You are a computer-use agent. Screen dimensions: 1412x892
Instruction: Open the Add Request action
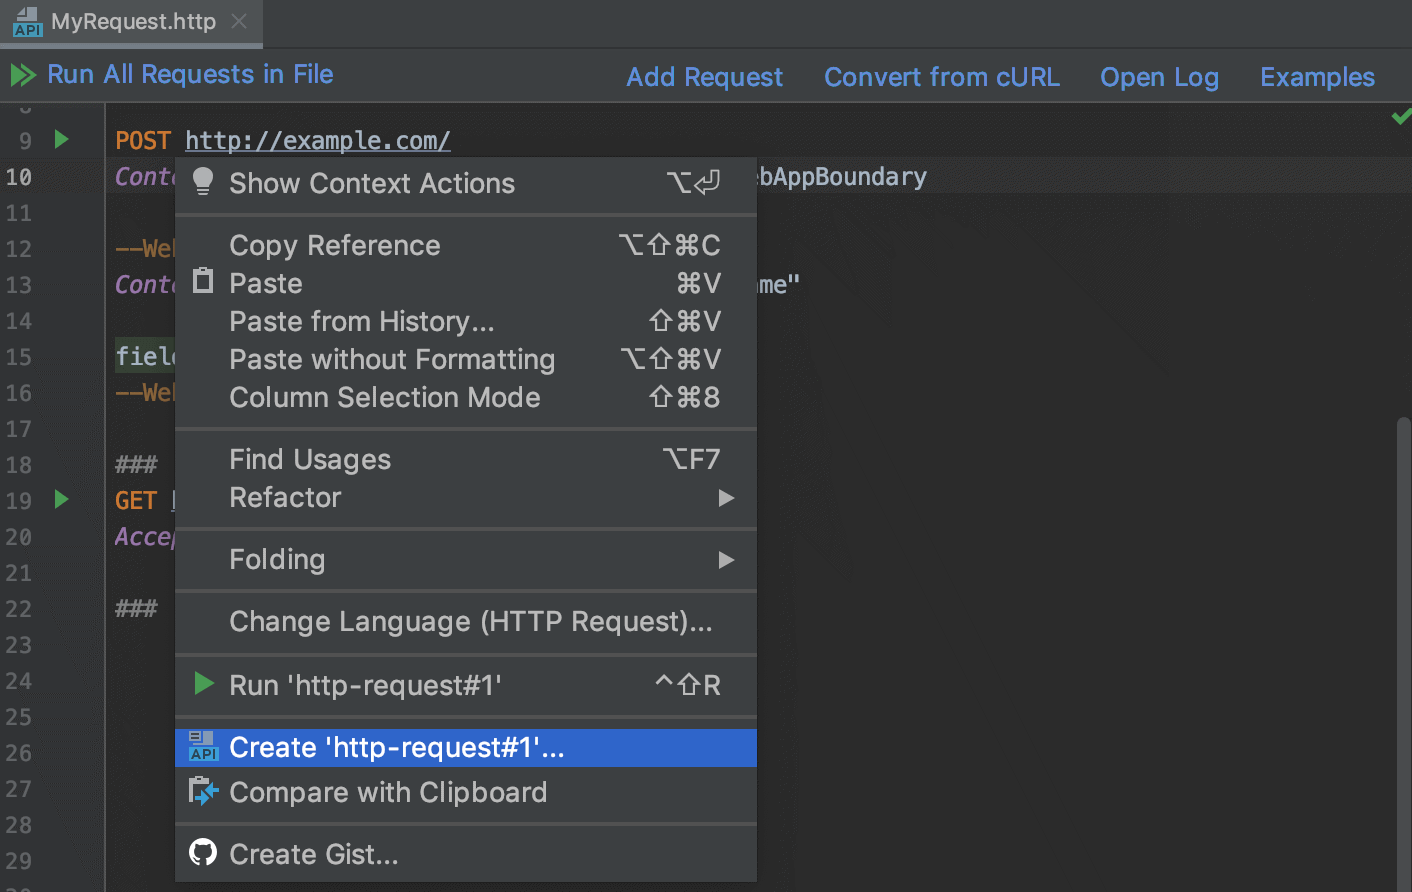705,76
